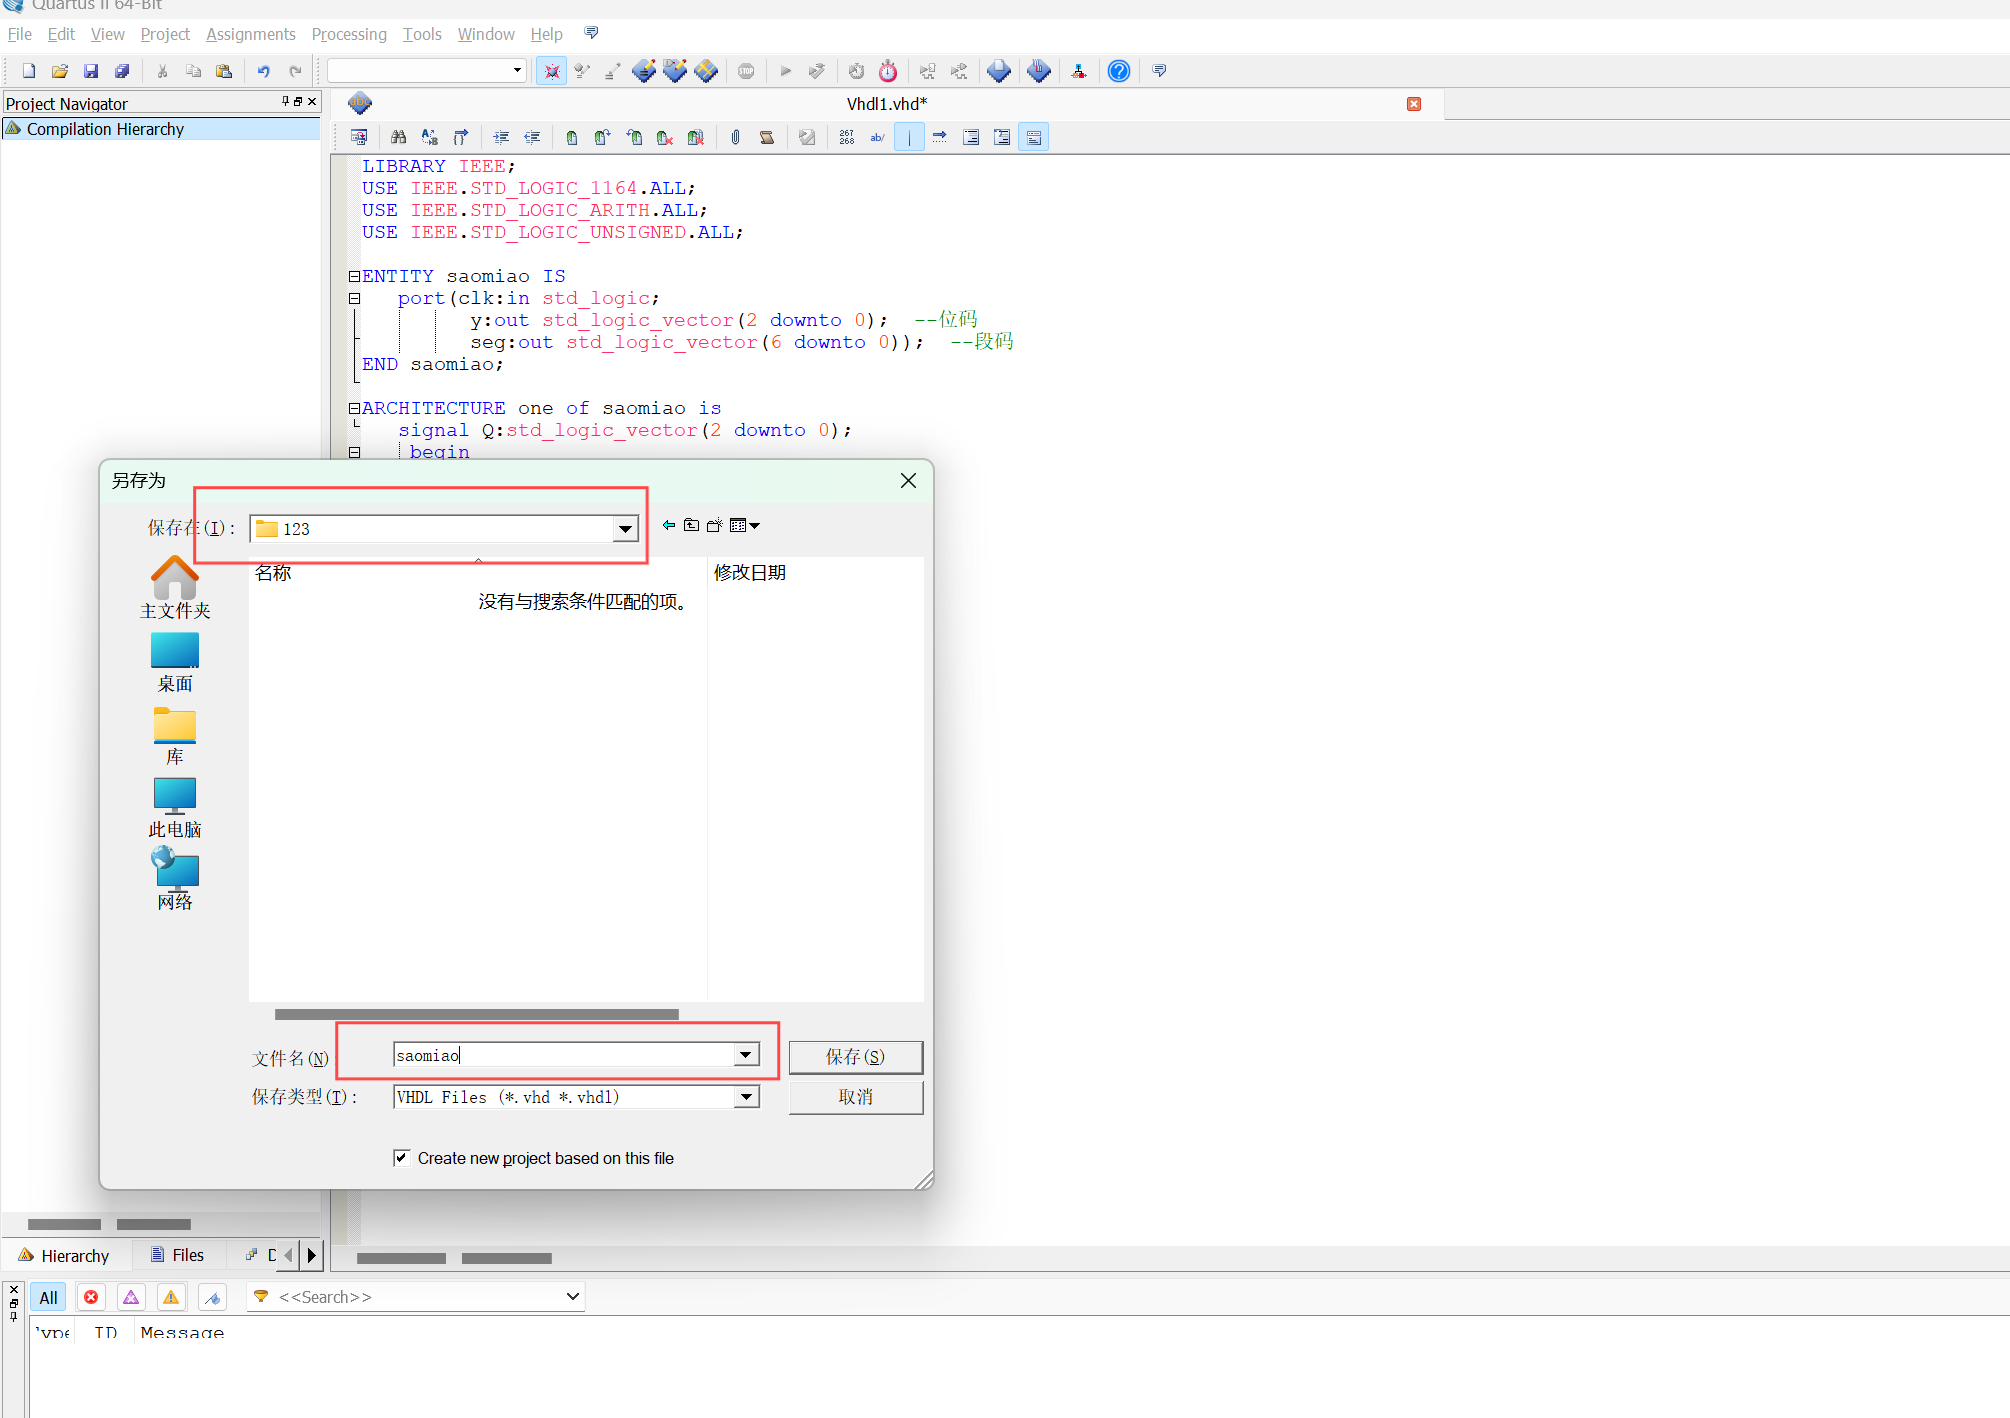Click the Increase indent icon in the editor toolbar
The height and width of the screenshot is (1418, 2010).
pyautogui.click(x=501, y=137)
